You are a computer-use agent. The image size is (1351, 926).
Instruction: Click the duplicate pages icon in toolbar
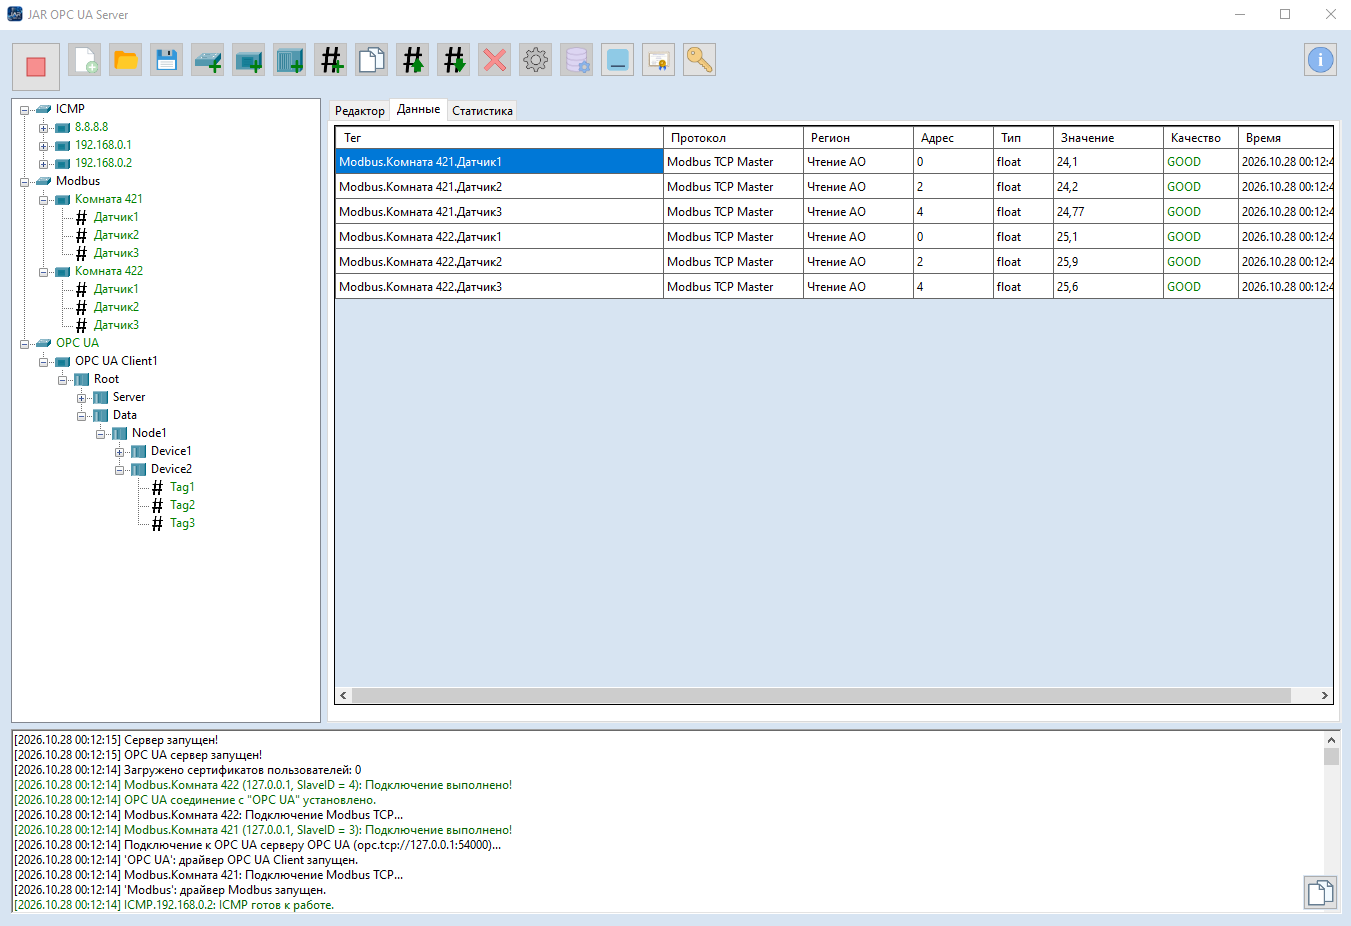(x=372, y=60)
